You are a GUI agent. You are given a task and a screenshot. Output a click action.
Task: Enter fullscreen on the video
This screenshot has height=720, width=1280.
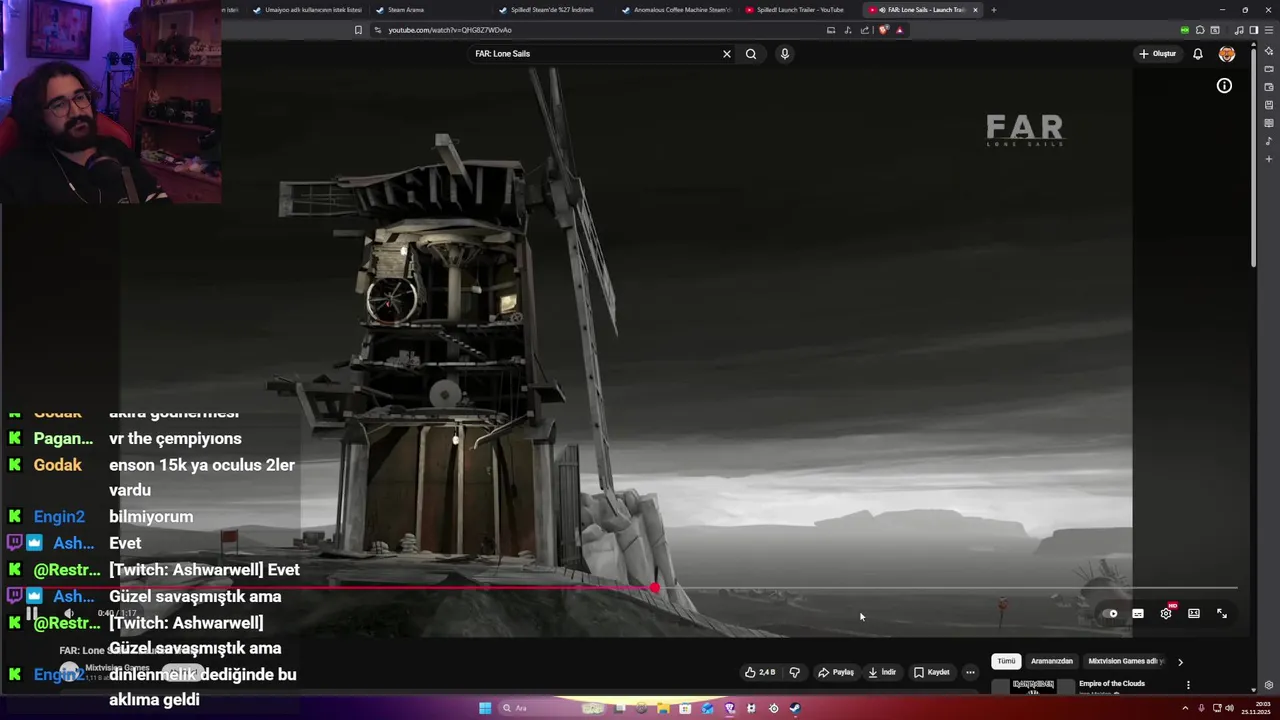pos(1222,613)
